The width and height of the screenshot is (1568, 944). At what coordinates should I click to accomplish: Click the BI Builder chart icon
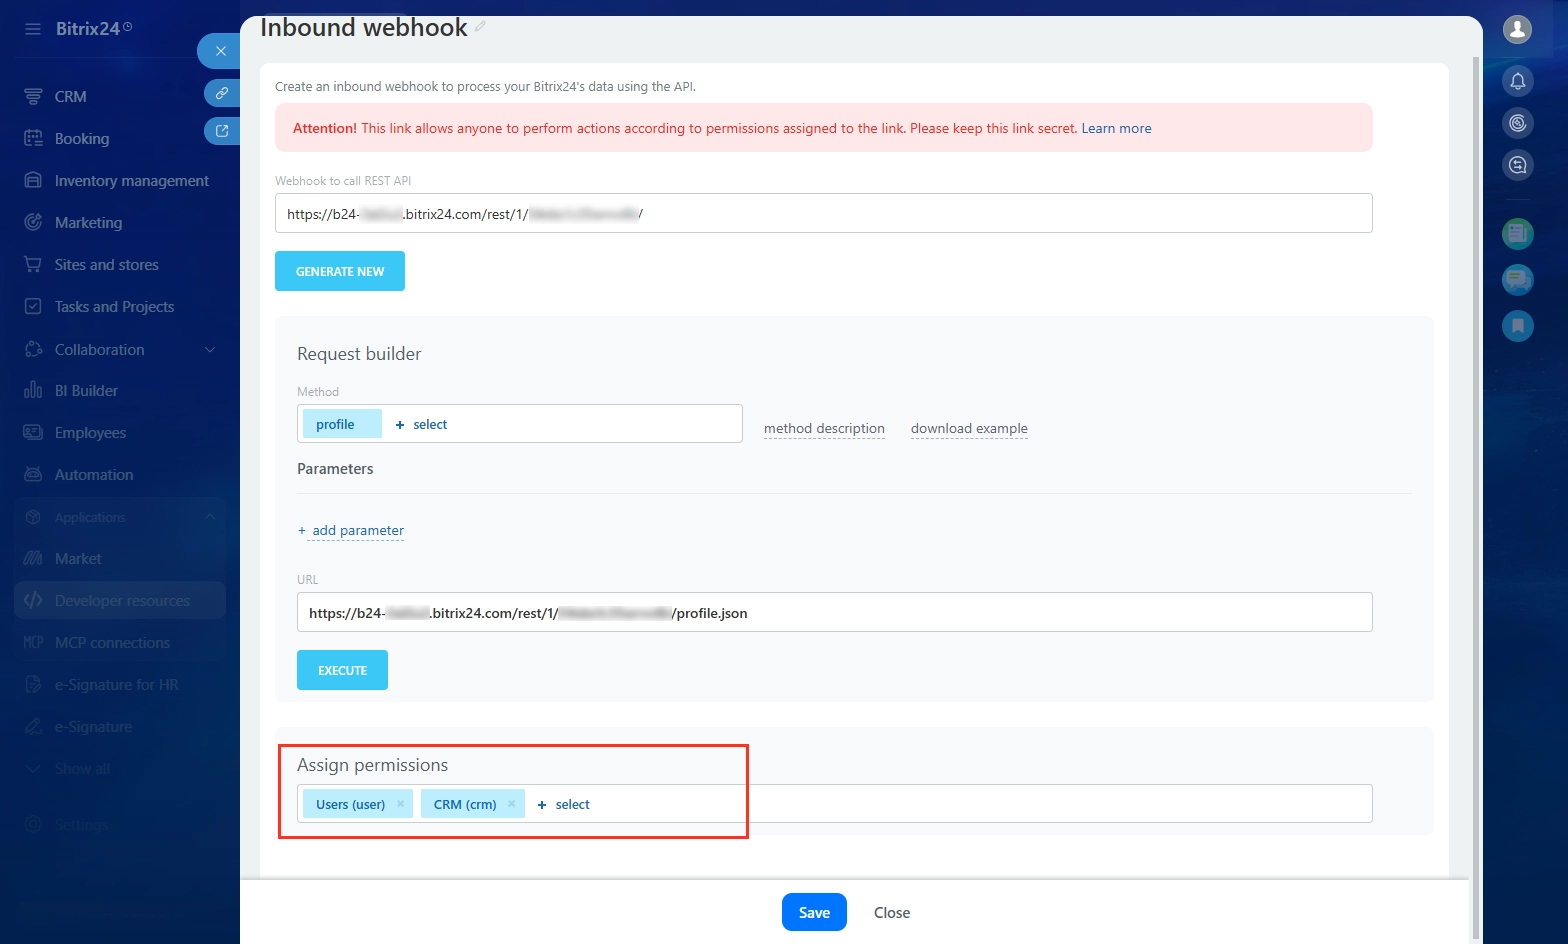[33, 390]
